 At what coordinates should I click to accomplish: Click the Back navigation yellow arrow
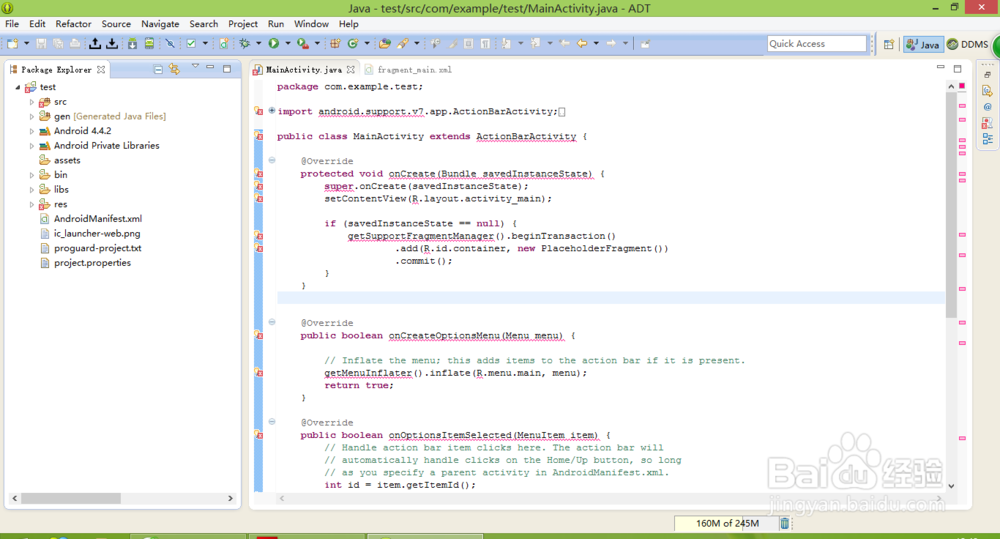tap(582, 43)
